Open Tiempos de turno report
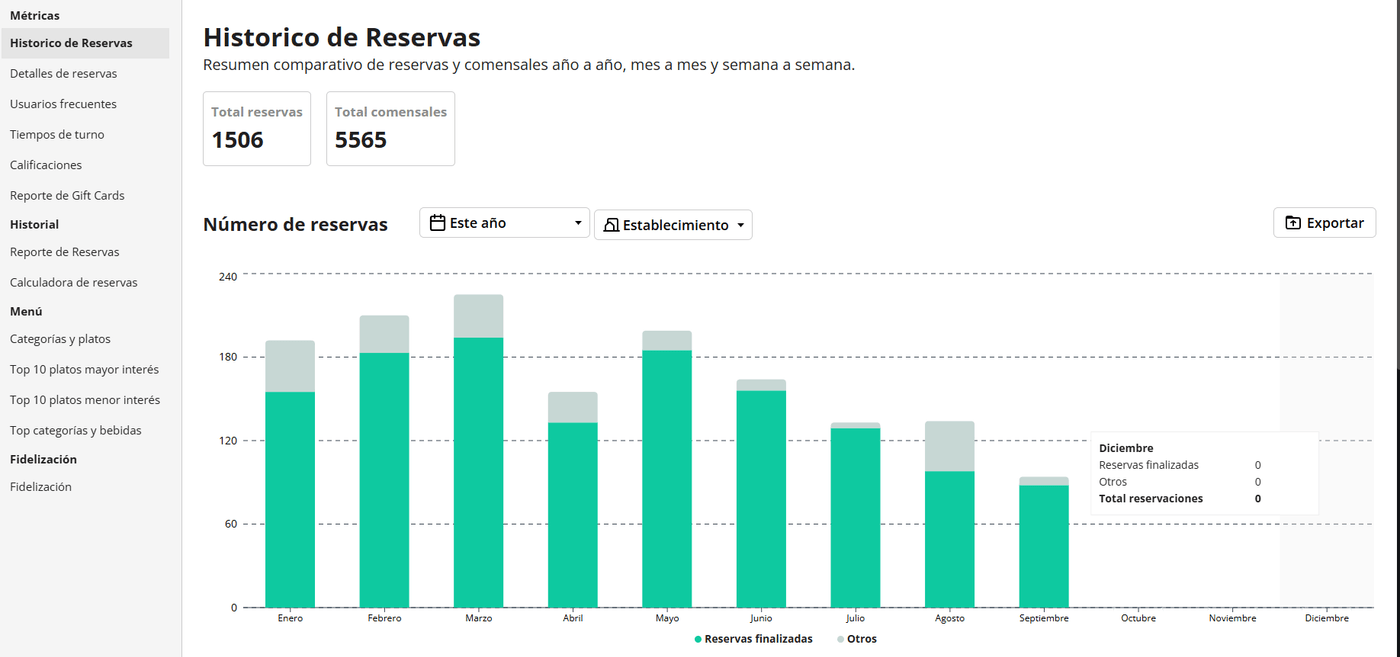The width and height of the screenshot is (1400, 657). click(57, 135)
